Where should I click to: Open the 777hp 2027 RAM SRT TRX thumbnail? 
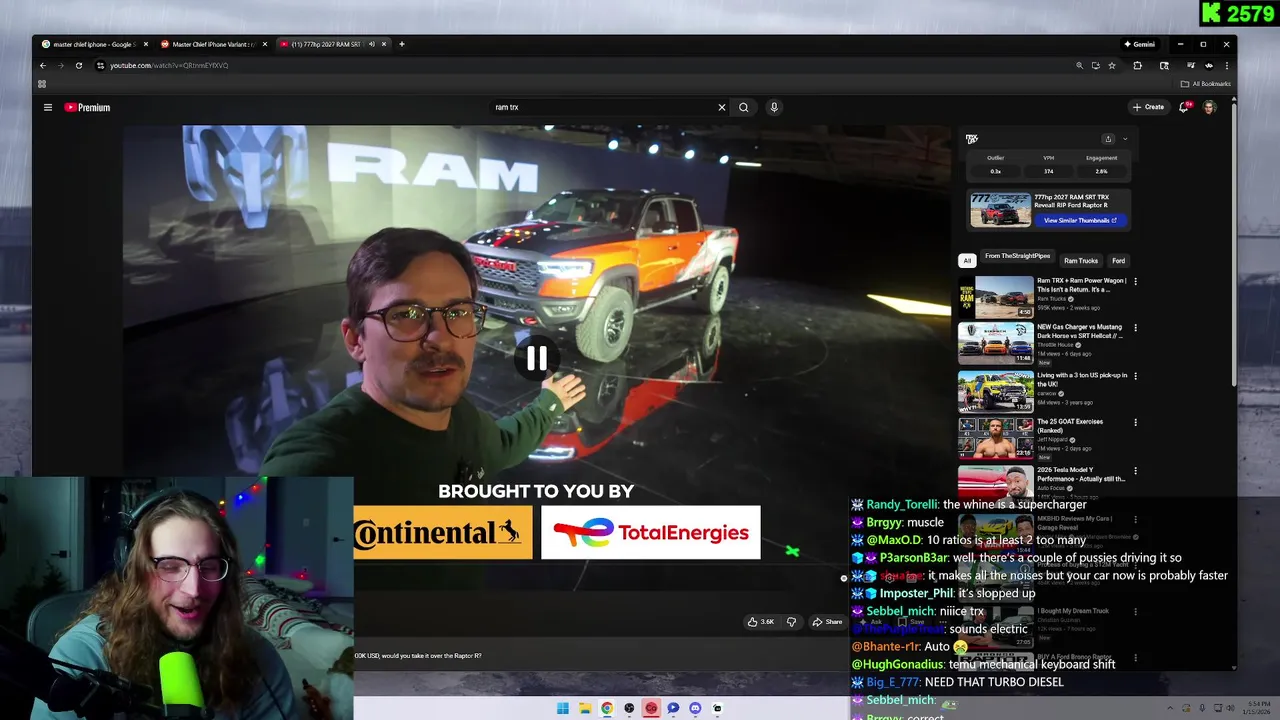pyautogui.click(x=1000, y=210)
